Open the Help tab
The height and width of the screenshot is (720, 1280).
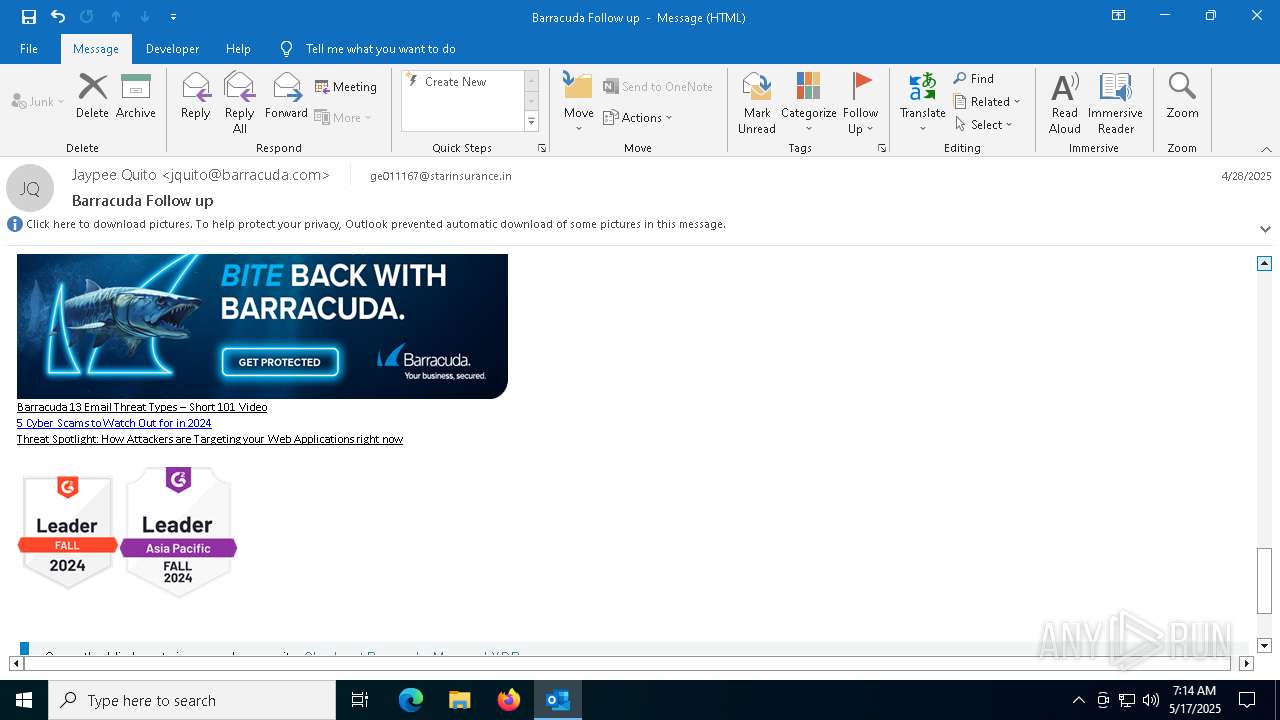tap(238, 49)
